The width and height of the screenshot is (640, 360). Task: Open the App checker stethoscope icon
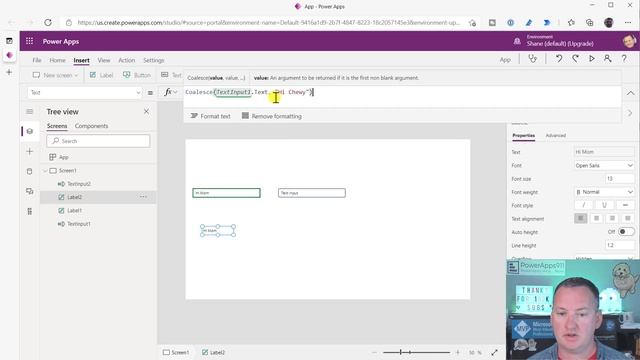click(x=533, y=59)
